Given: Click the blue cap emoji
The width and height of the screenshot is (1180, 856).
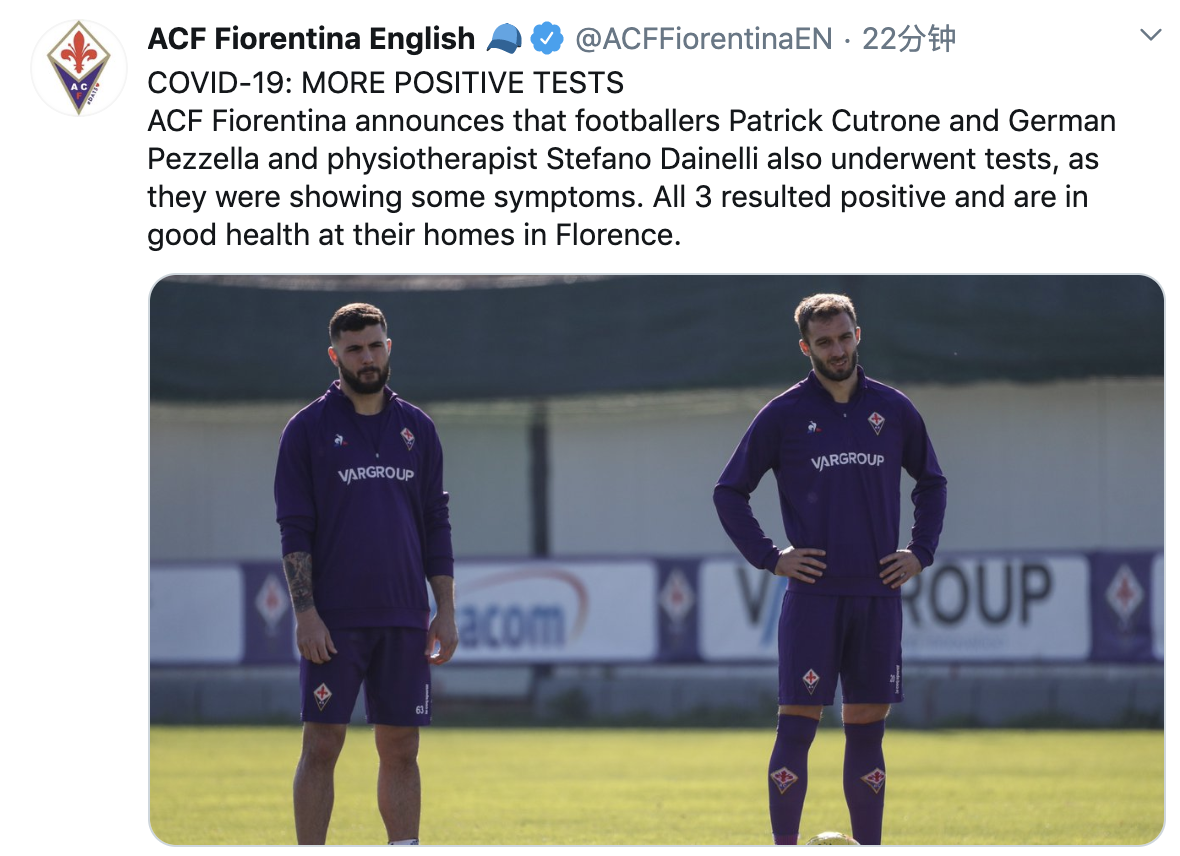Looking at the screenshot, I should click(504, 40).
